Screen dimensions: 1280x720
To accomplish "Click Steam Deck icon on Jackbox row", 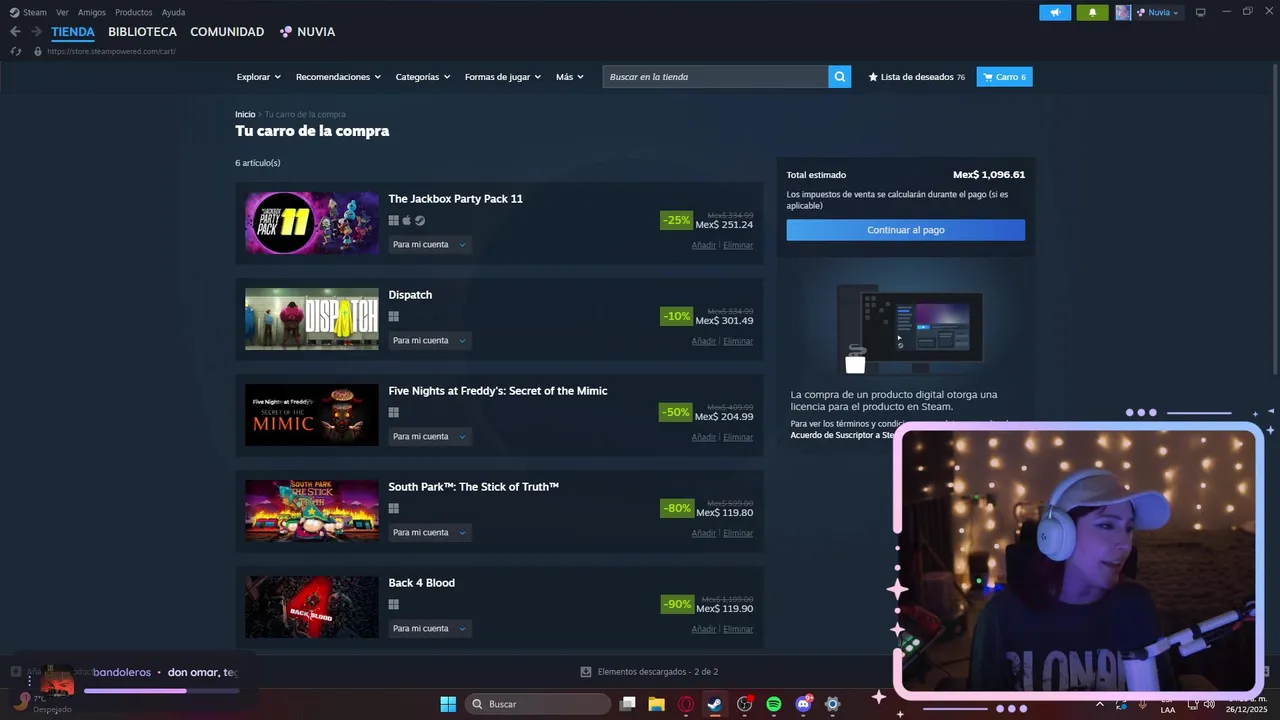I will (x=420, y=221).
